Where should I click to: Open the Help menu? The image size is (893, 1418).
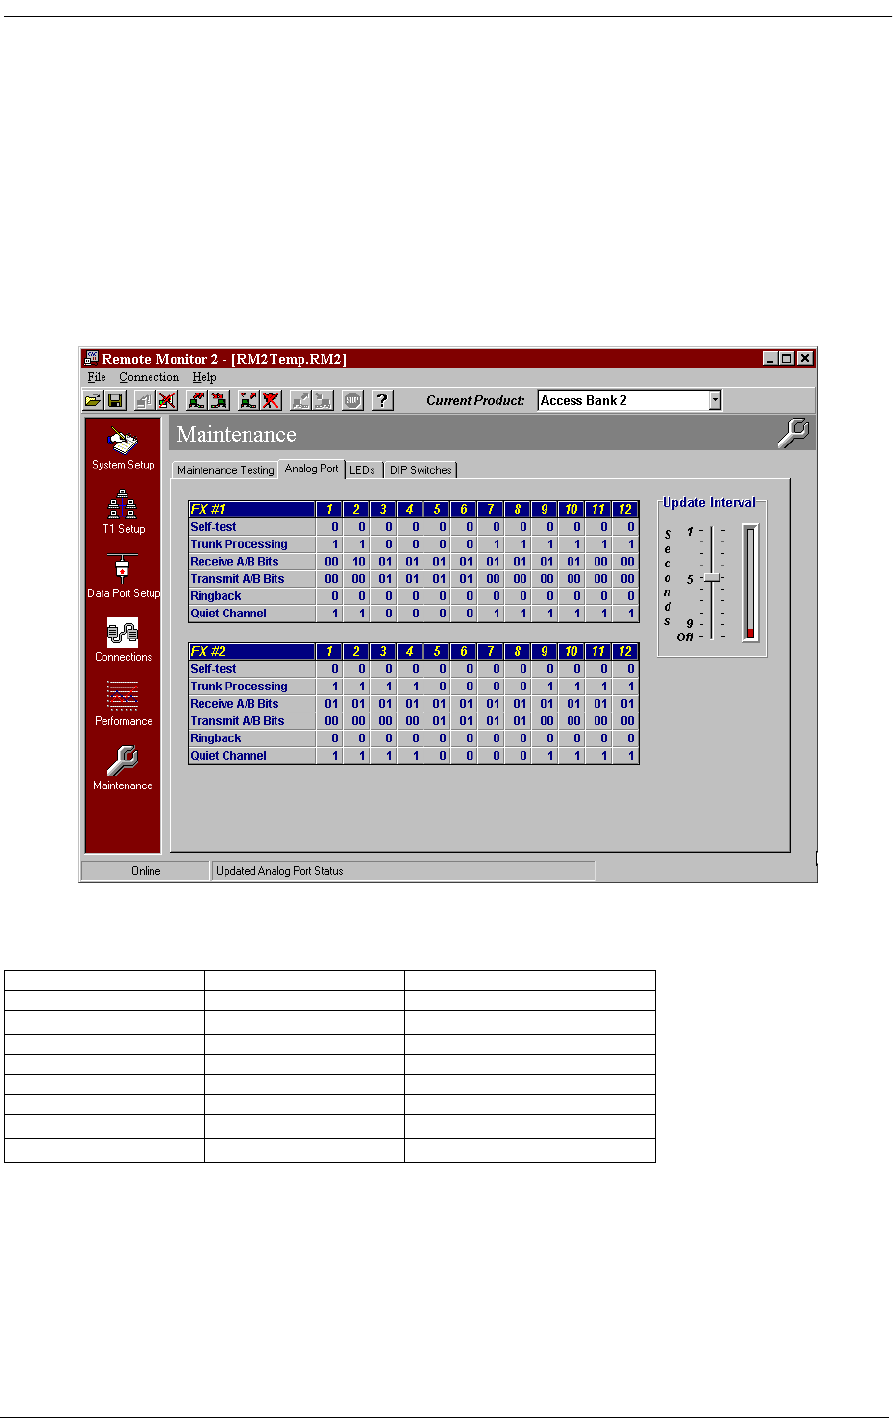click(205, 377)
